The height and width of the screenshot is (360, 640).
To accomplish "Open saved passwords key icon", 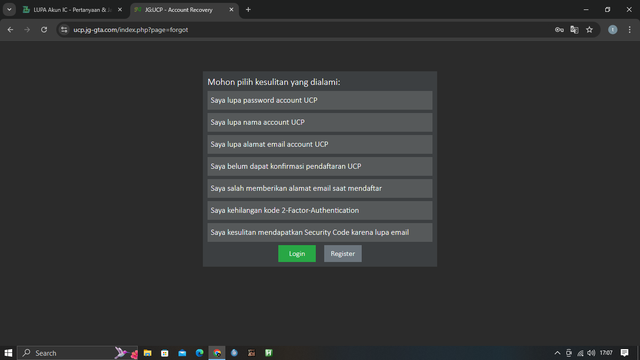I will [x=559, y=30].
